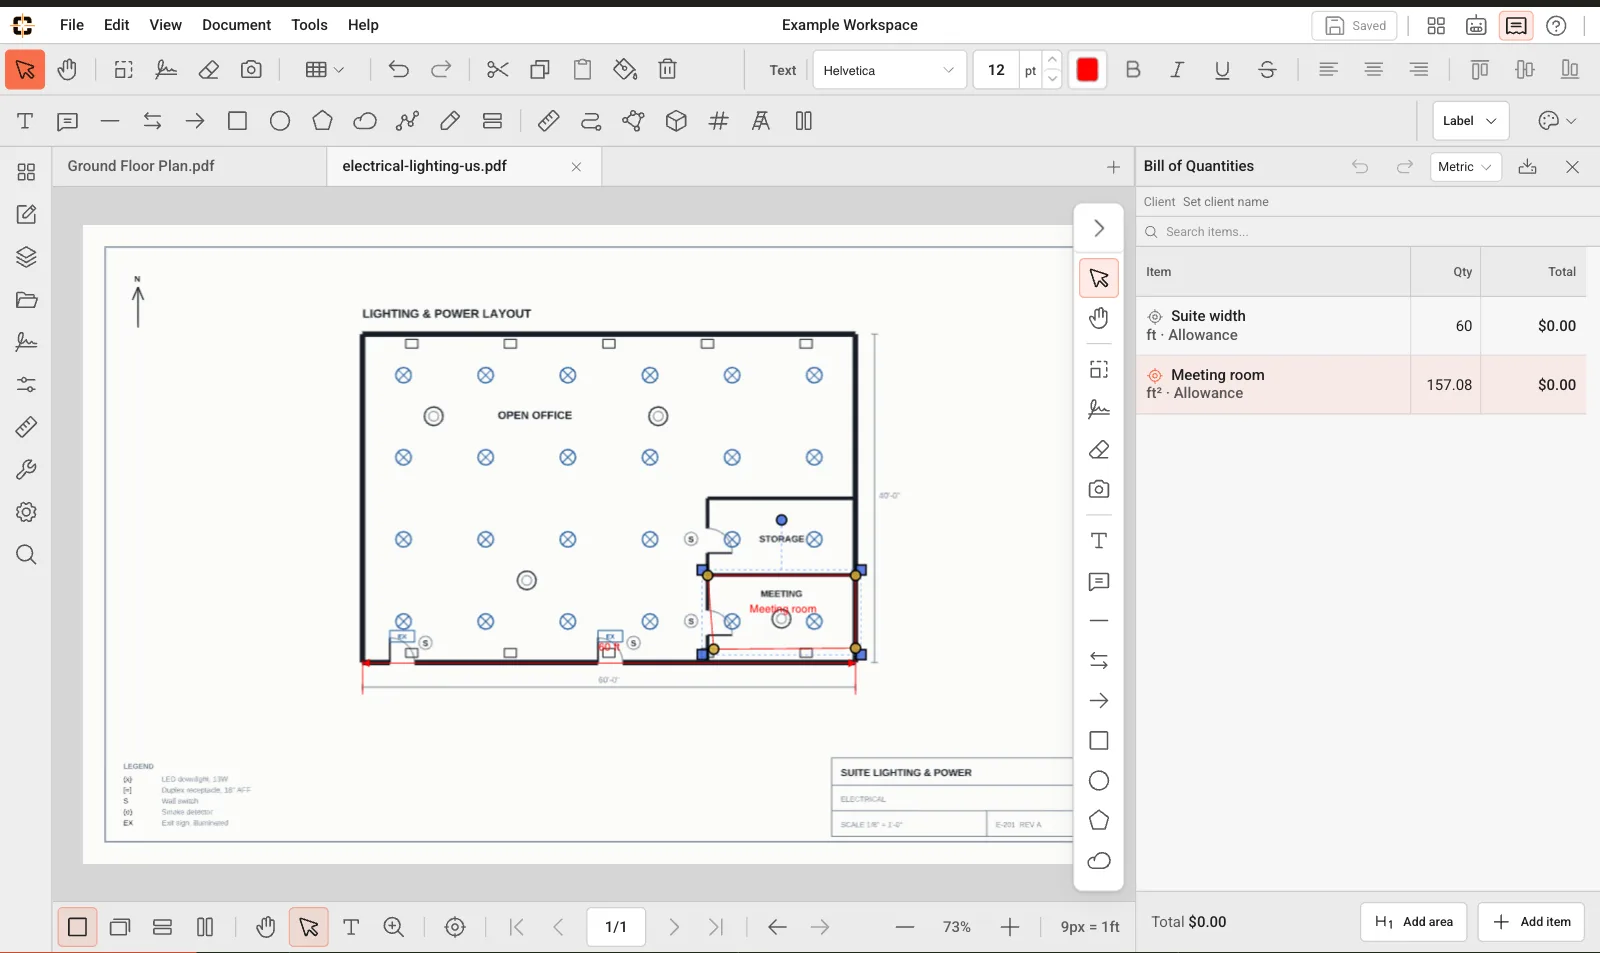Image resolution: width=1600 pixels, height=953 pixels.
Task: Choose the text annotation tool in markup bar
Action: click(25, 121)
